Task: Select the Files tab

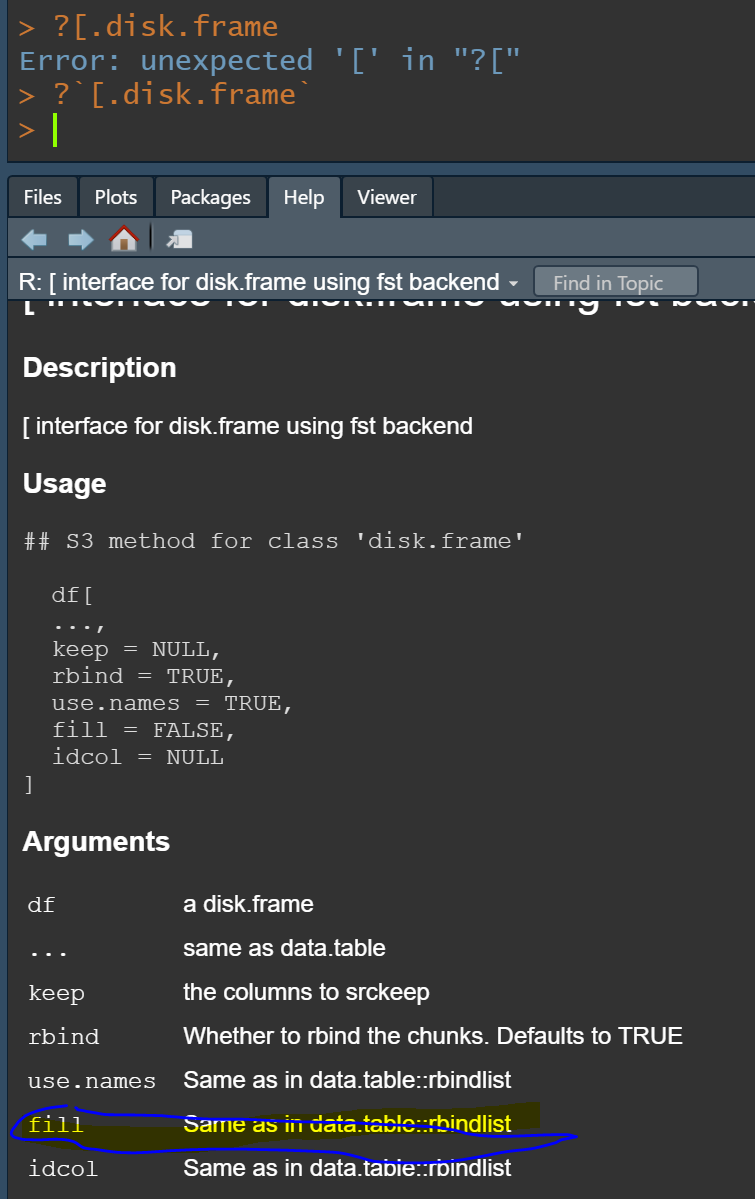Action: coord(42,196)
